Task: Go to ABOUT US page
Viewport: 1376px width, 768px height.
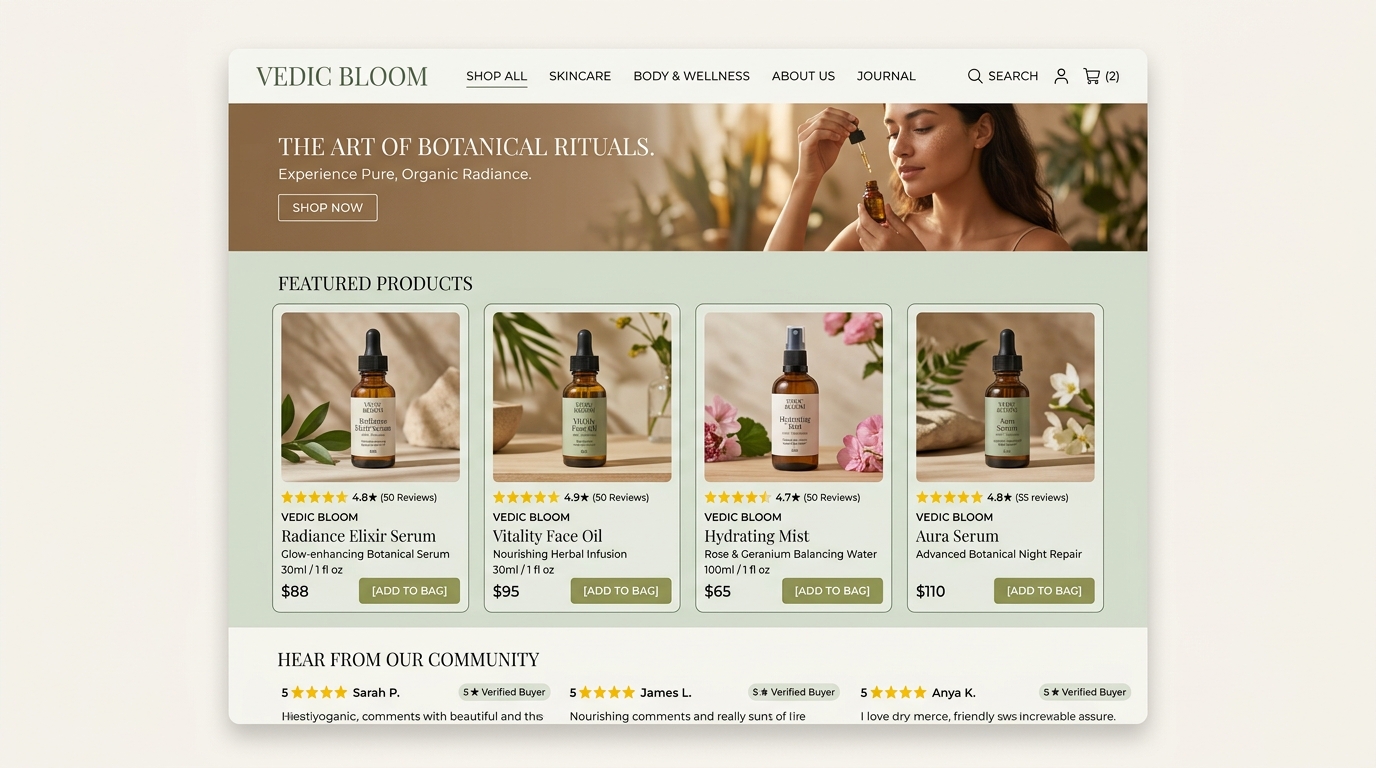Action: coord(803,76)
